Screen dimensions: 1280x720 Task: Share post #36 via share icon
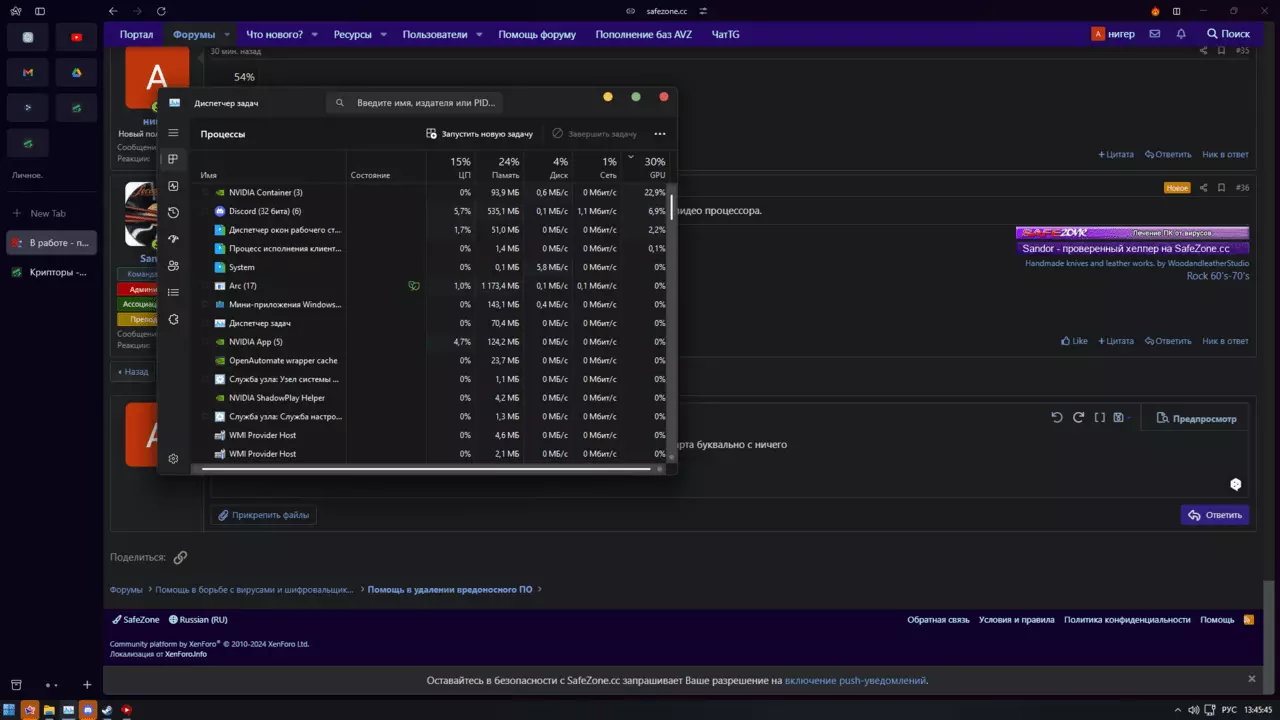1203,188
